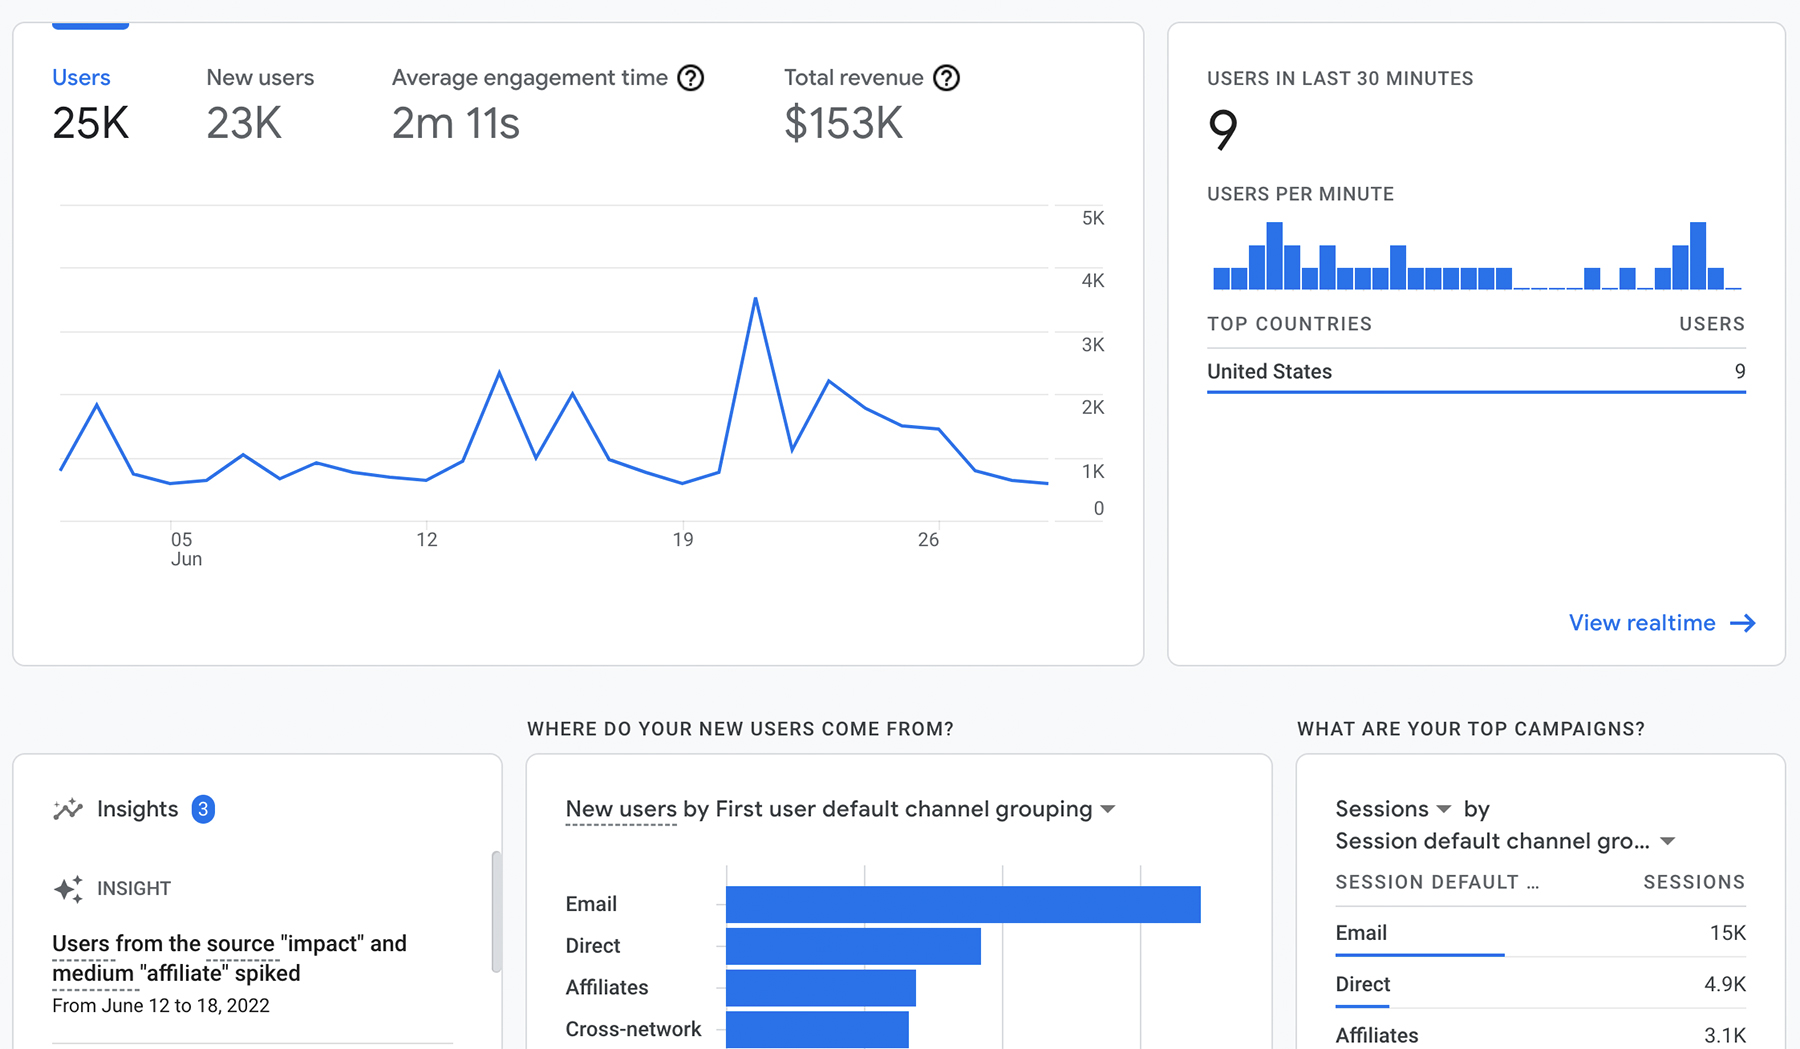Open help icon next to Average engagement time
Viewport: 1800px width, 1049px height.
coord(690,78)
